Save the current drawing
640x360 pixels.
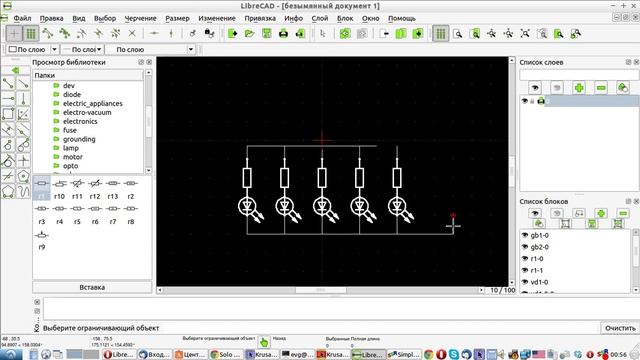coord(267,33)
